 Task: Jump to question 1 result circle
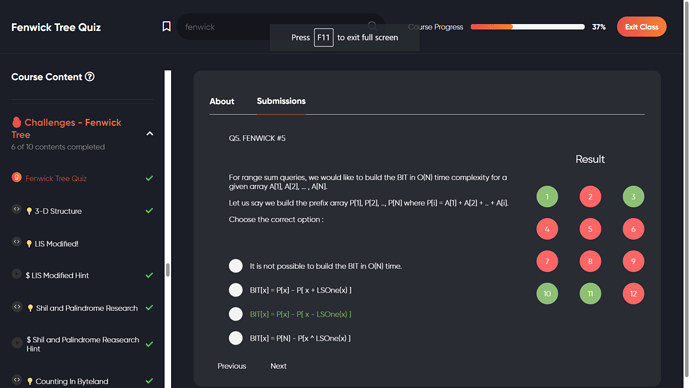tap(547, 197)
